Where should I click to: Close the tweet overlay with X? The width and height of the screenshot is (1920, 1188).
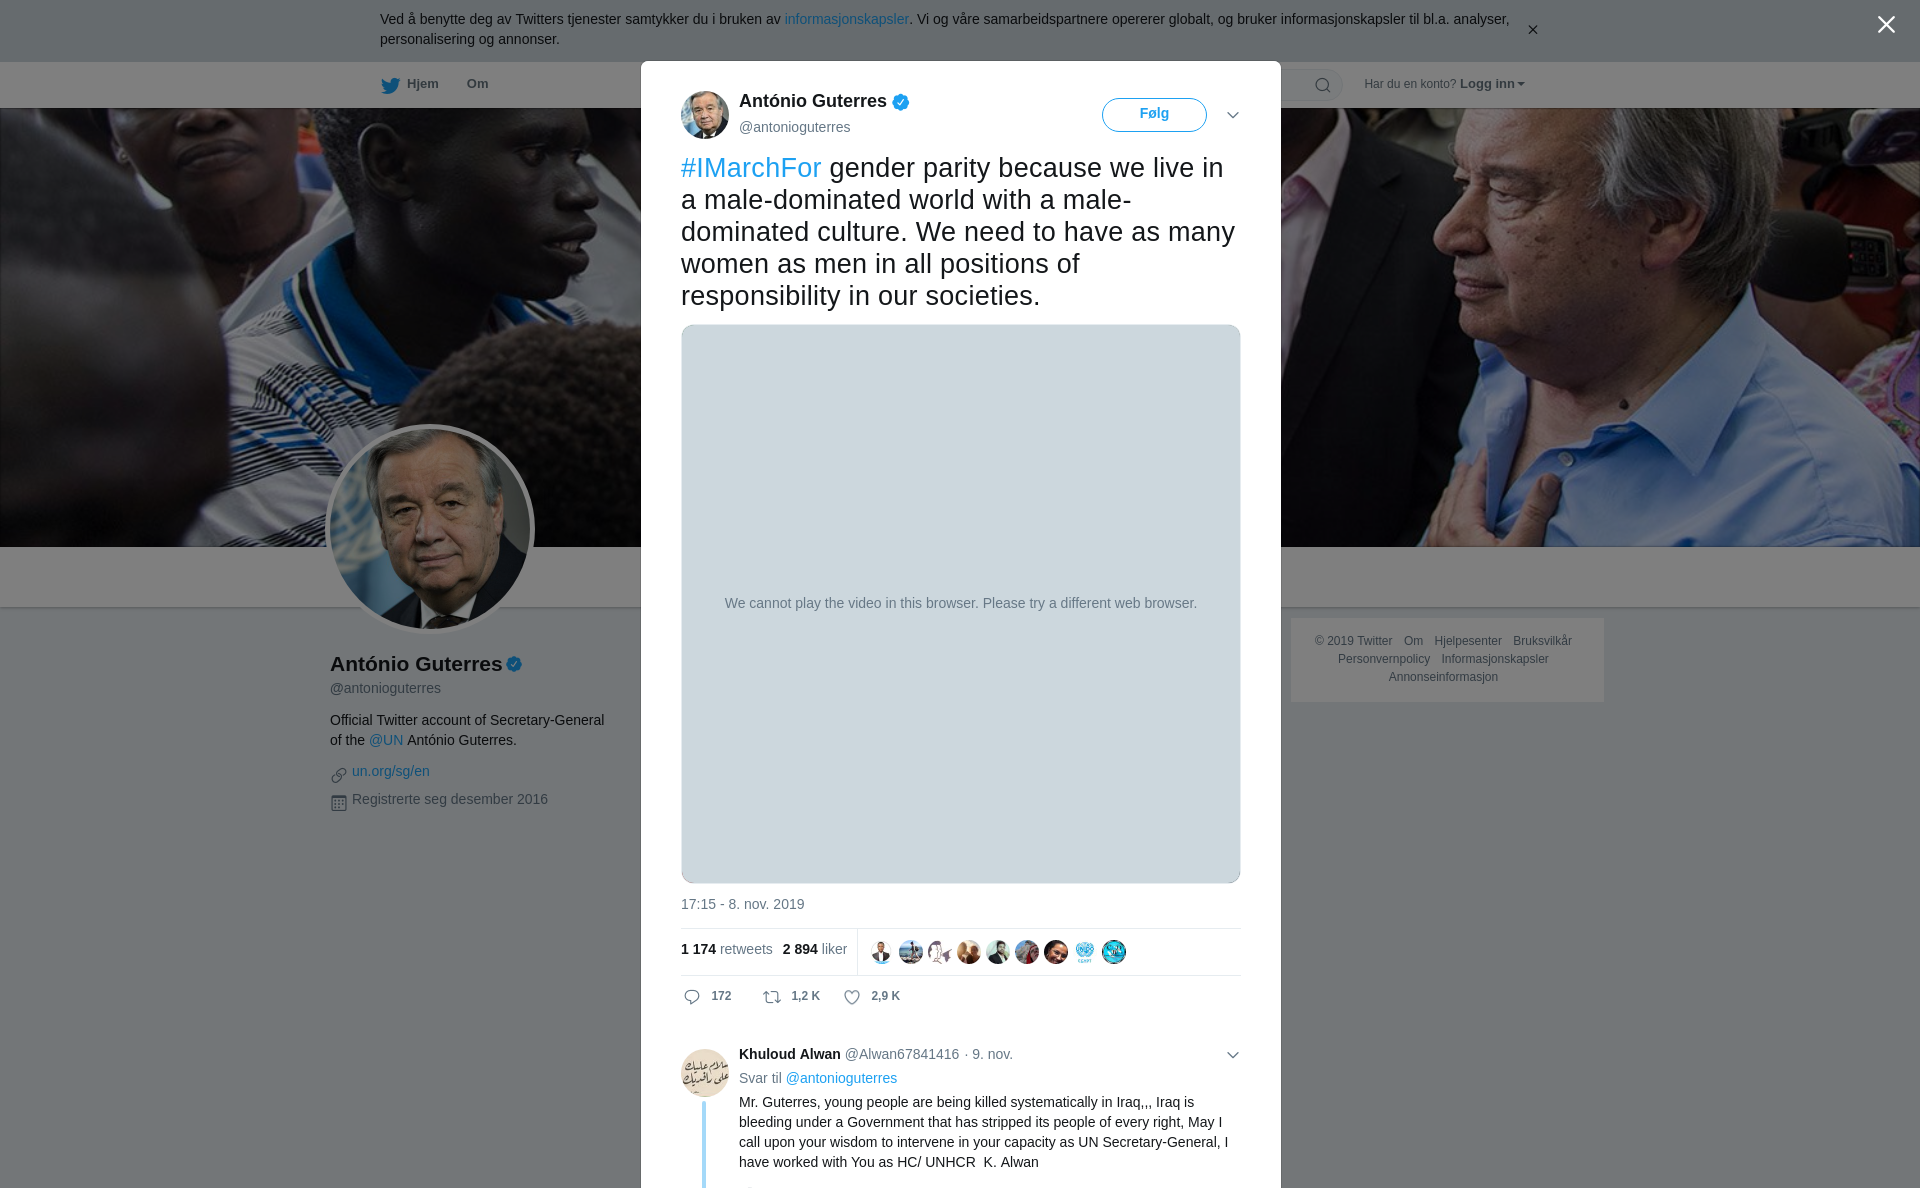point(1886,25)
